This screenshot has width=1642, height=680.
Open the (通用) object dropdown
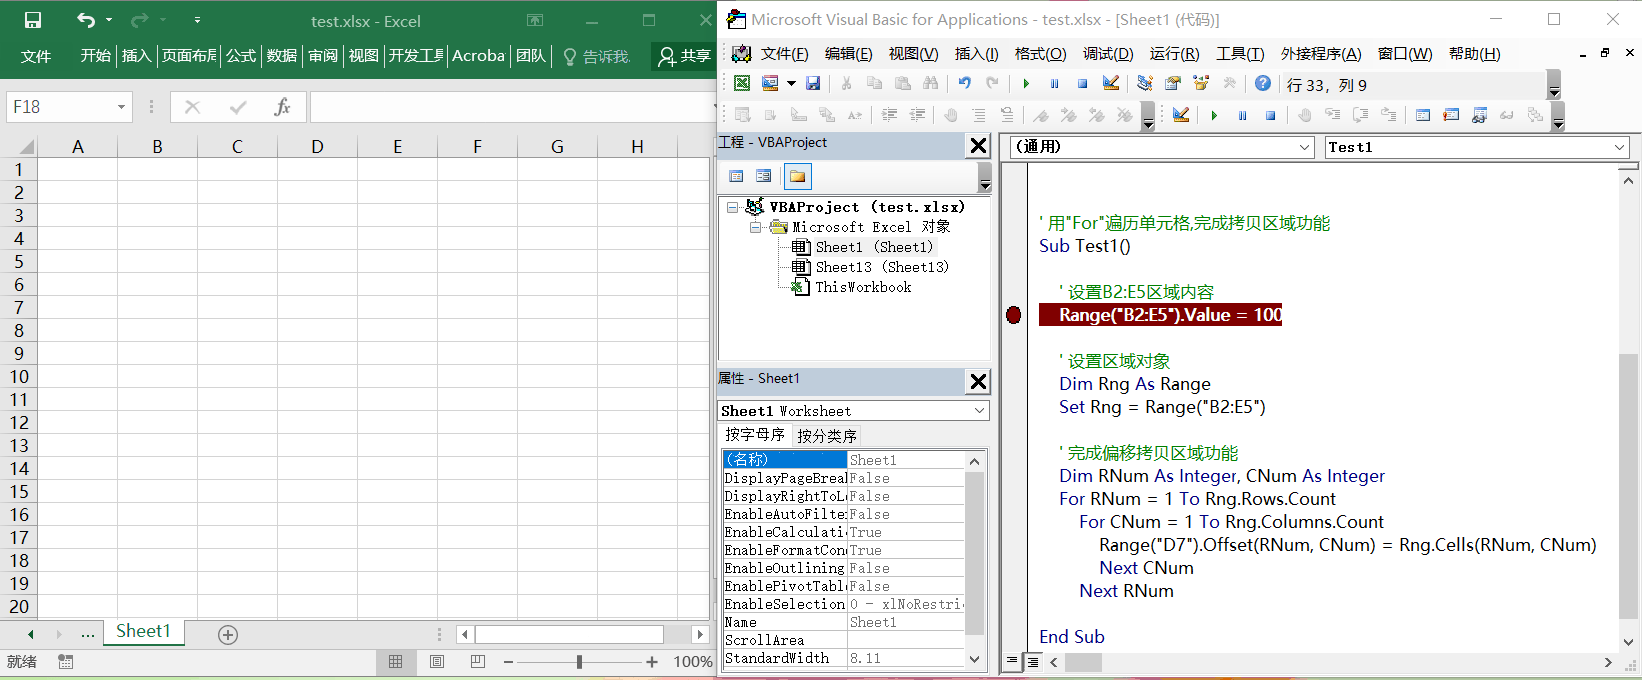[1304, 147]
